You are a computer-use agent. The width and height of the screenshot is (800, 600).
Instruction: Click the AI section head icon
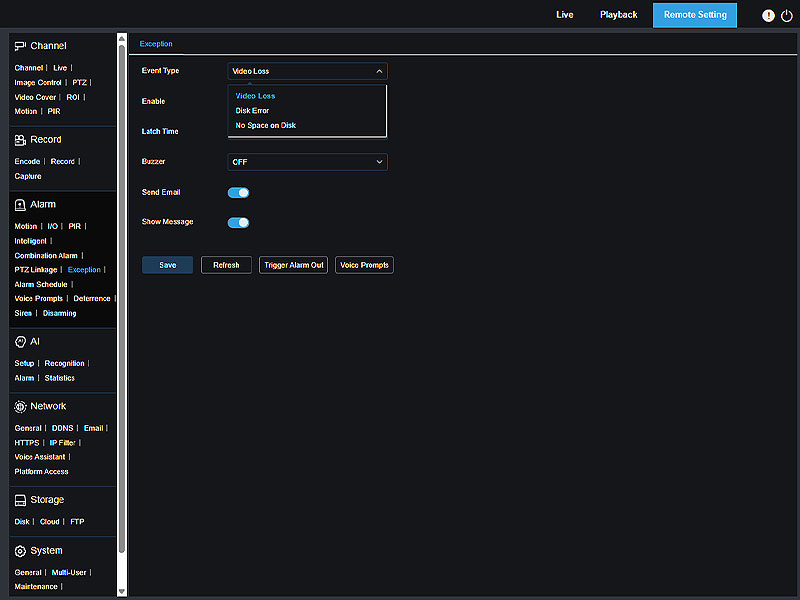coord(20,342)
